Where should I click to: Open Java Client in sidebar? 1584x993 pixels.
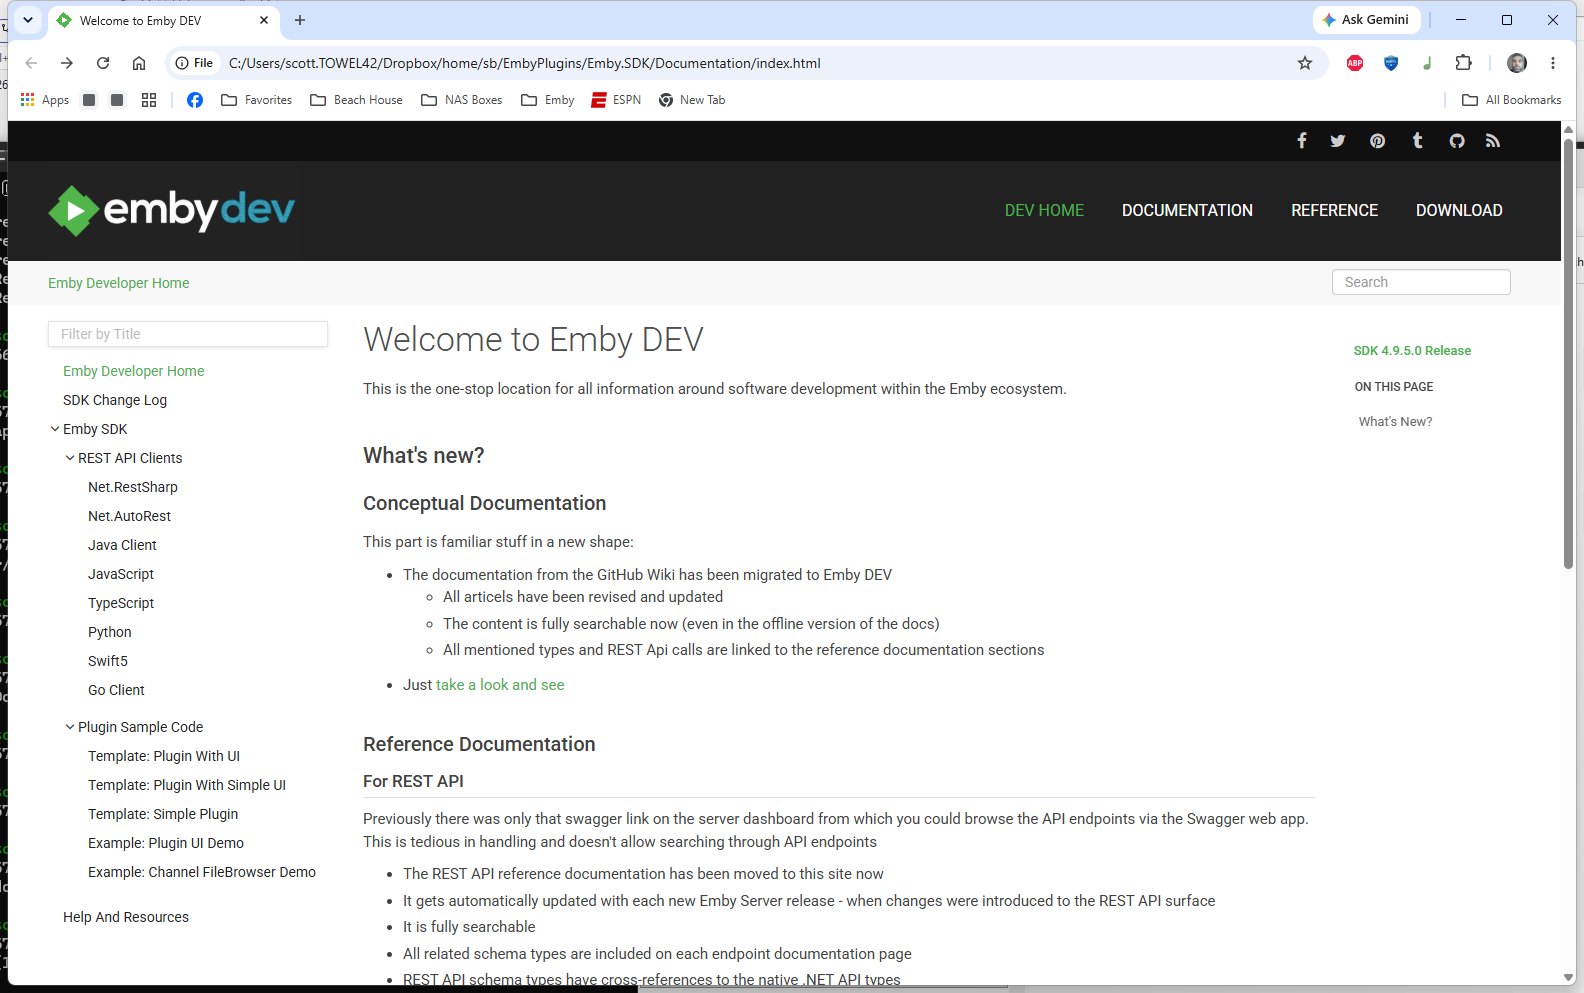122,545
